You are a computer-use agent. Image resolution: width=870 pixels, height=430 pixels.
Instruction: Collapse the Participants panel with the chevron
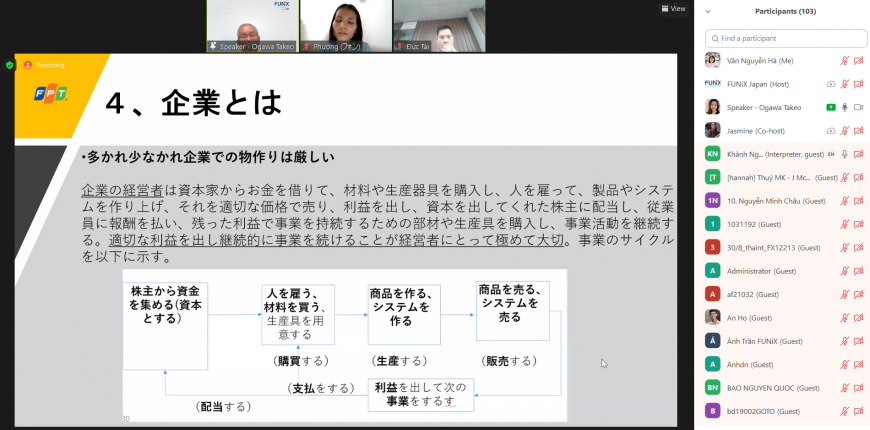[x=708, y=11]
